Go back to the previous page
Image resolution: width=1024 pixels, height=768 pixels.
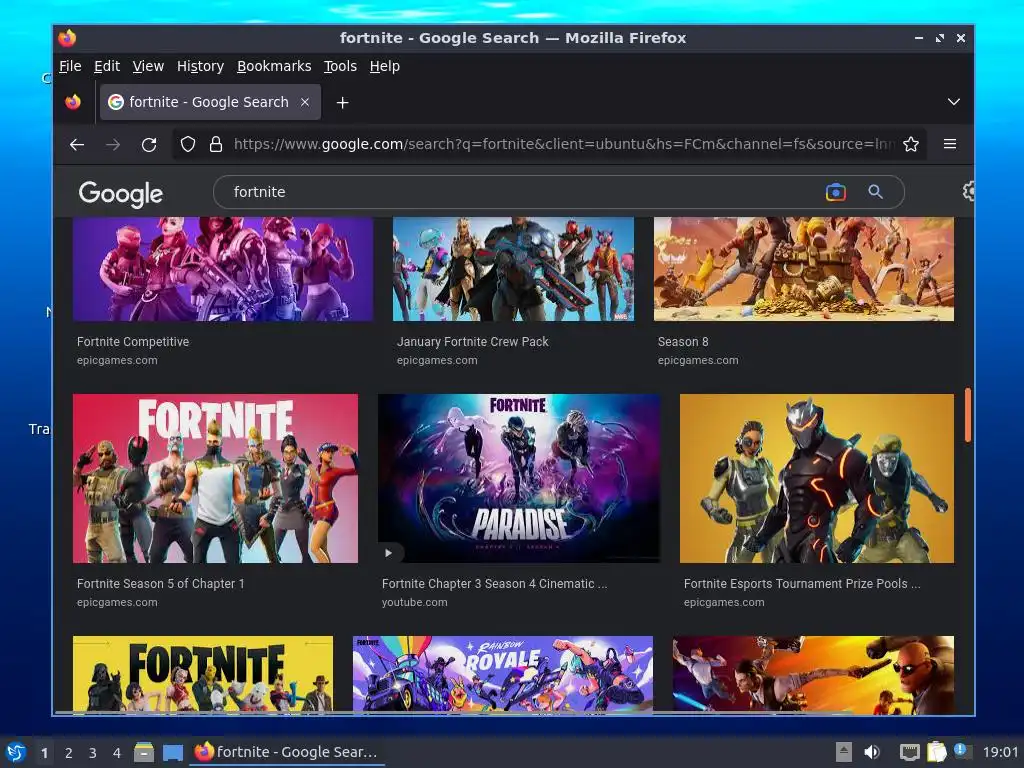coord(77,144)
